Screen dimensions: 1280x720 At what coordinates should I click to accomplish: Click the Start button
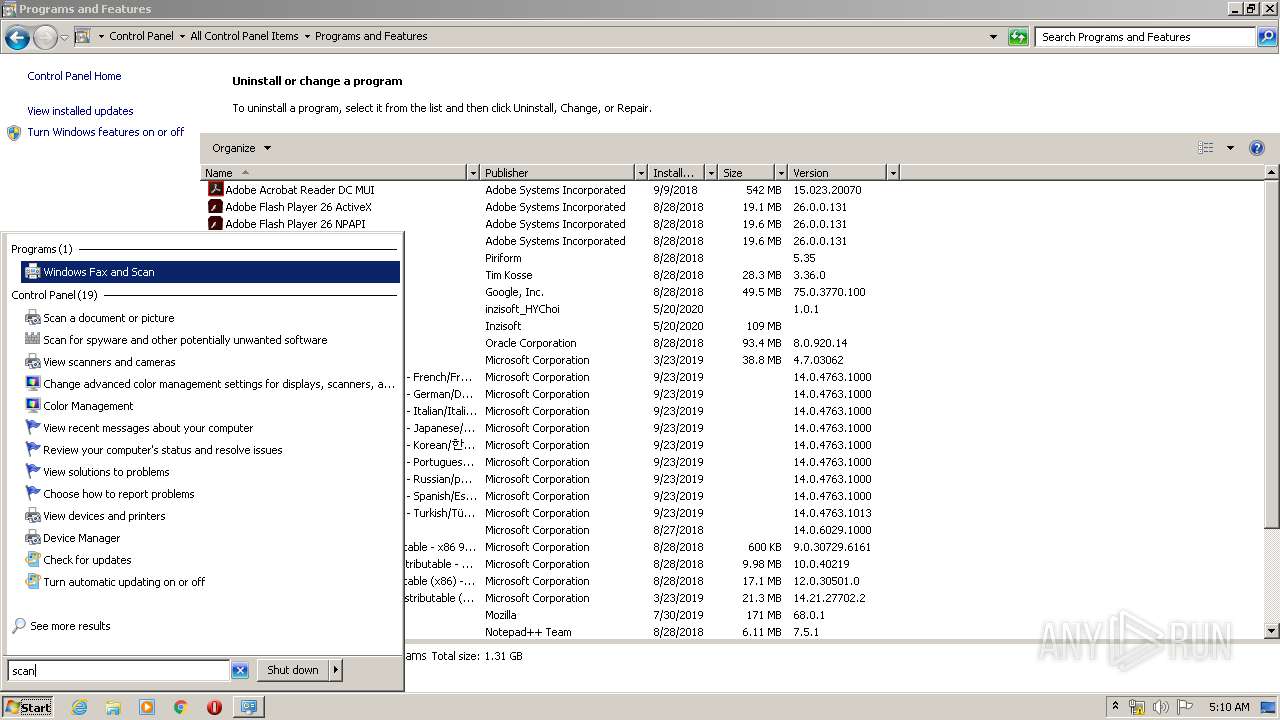pos(27,707)
